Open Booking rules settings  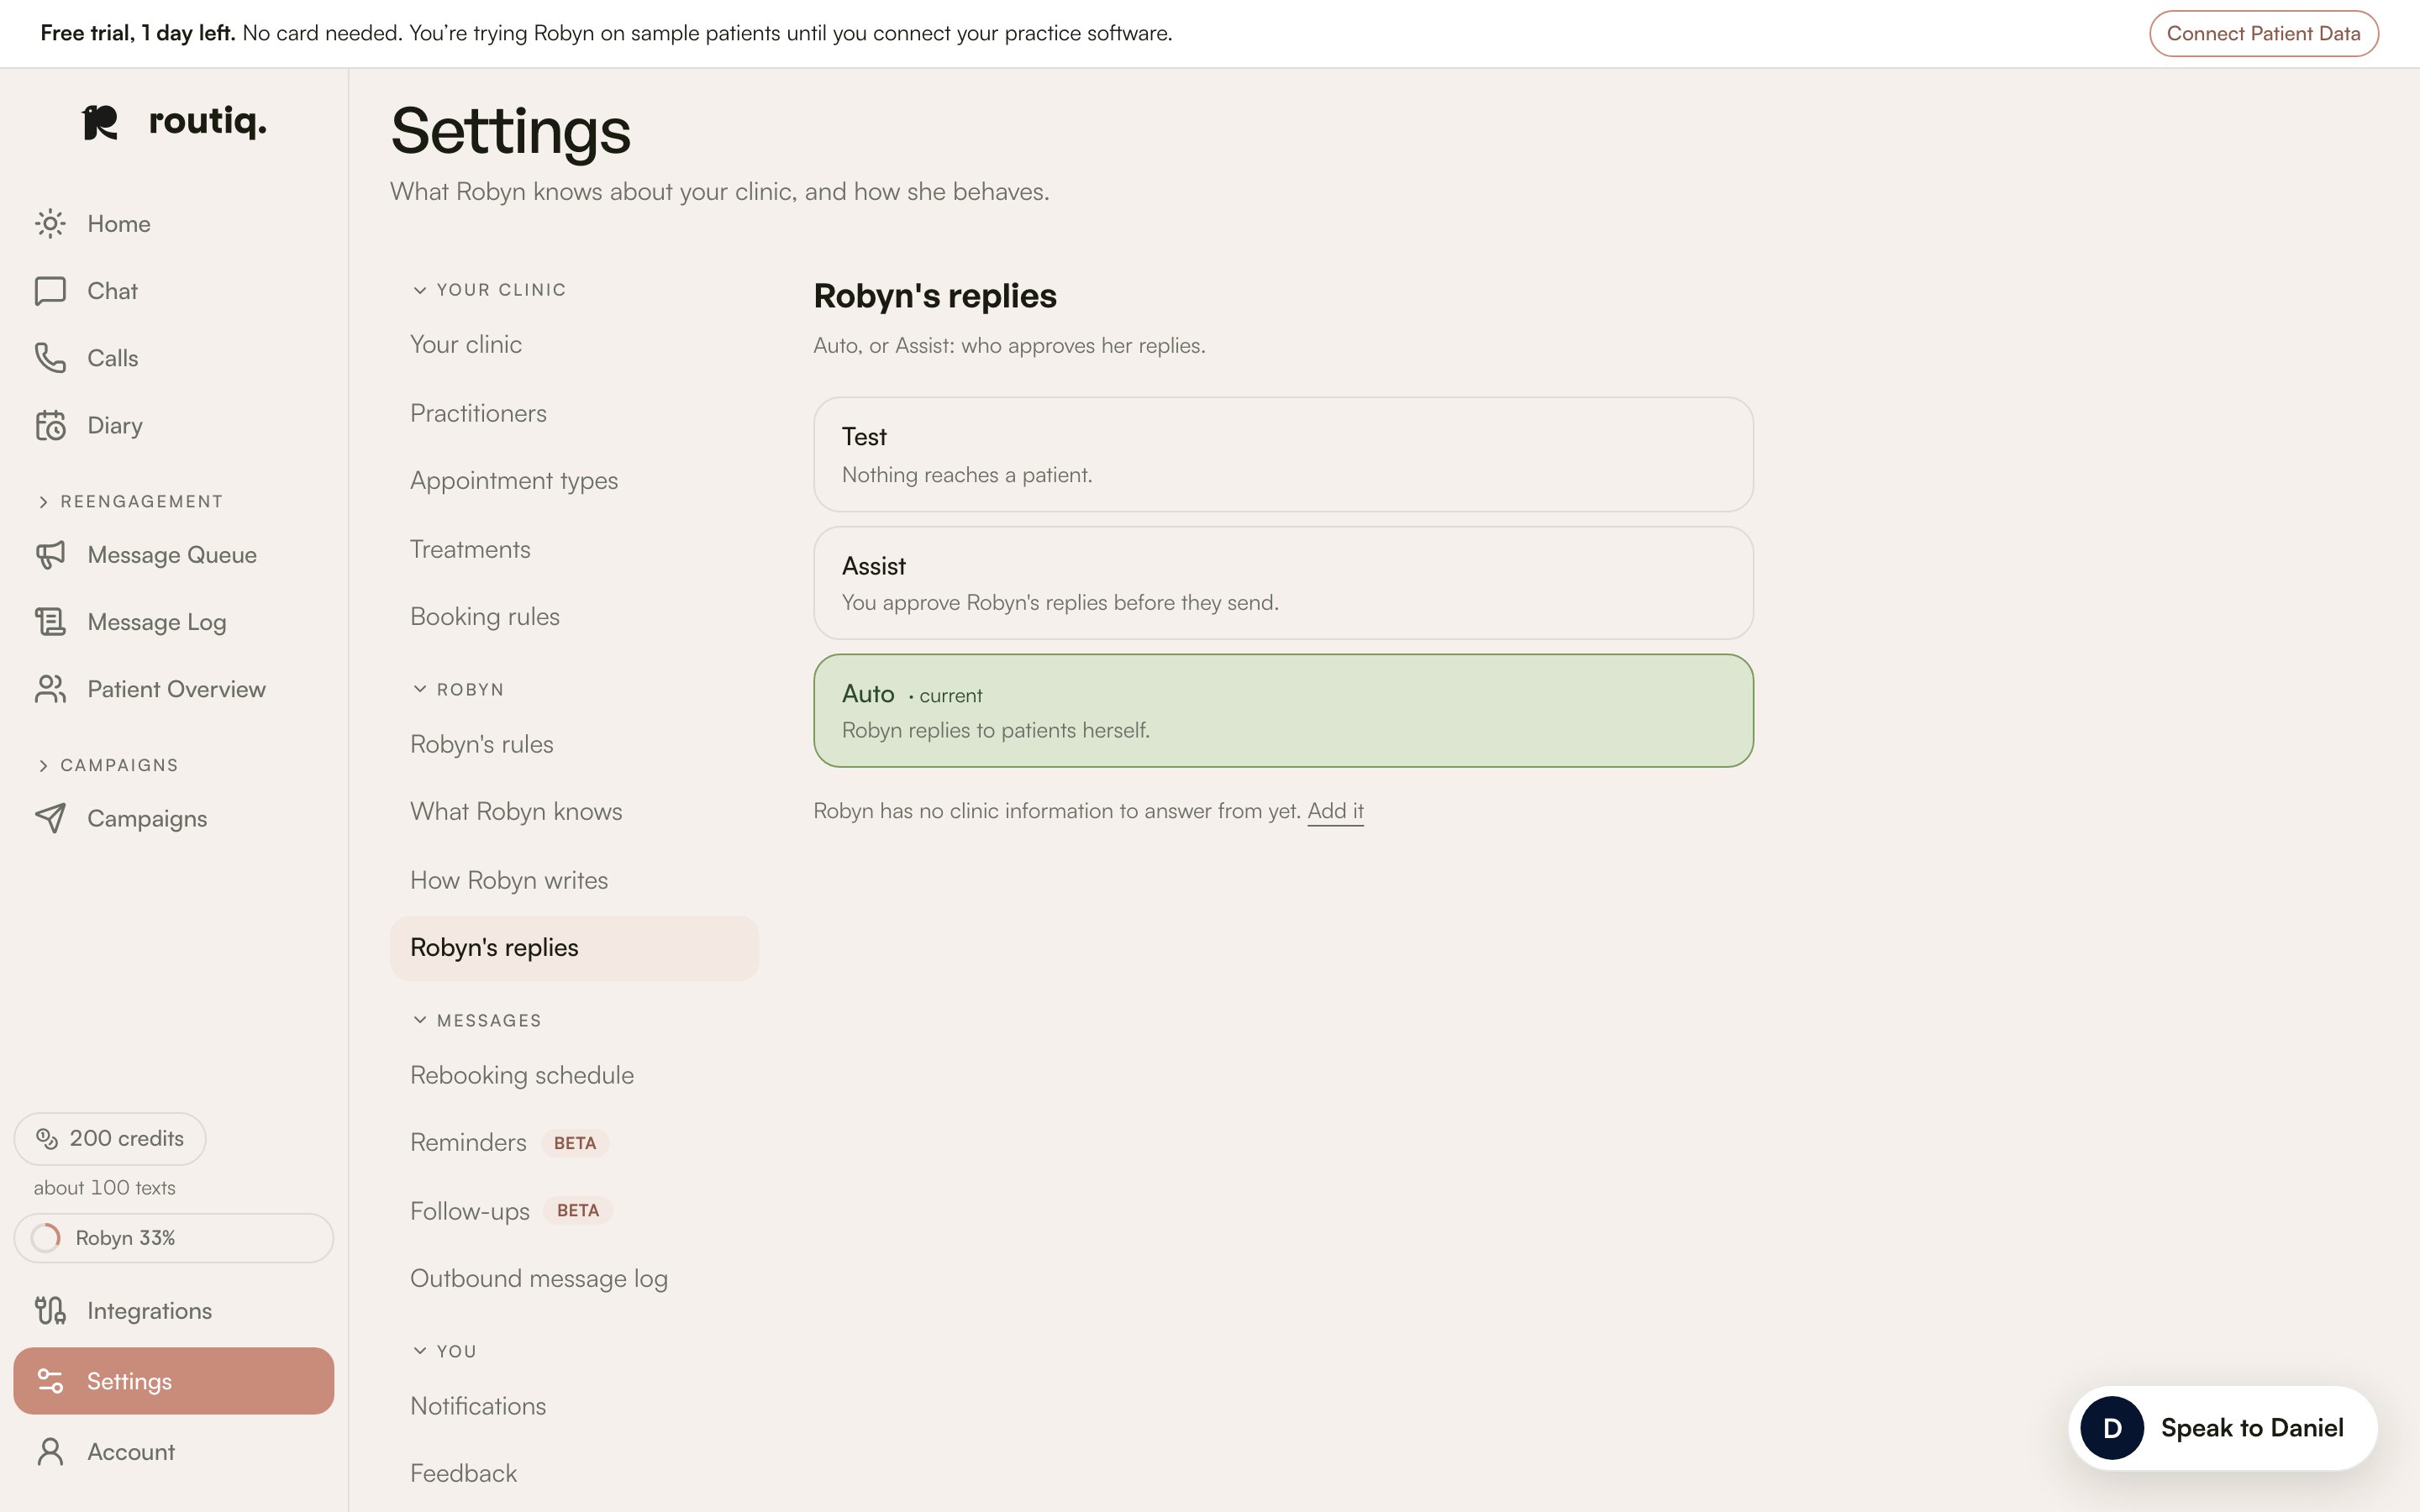(574, 617)
